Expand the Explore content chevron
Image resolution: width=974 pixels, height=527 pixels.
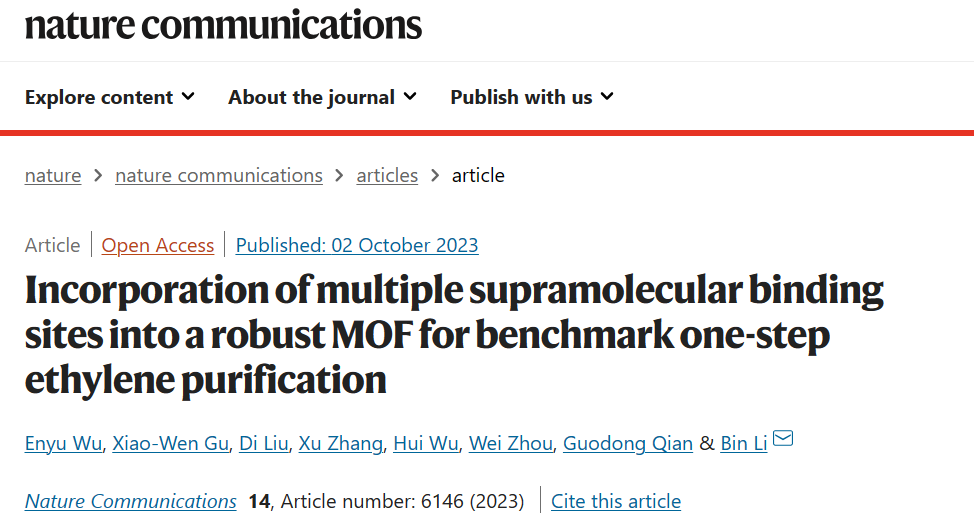[x=188, y=97]
